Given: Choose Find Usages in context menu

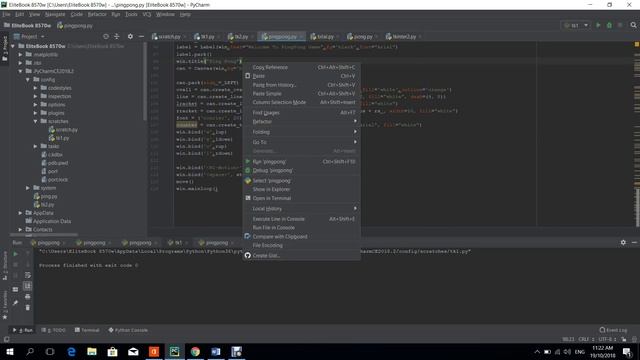Looking at the screenshot, I should 301,113.
